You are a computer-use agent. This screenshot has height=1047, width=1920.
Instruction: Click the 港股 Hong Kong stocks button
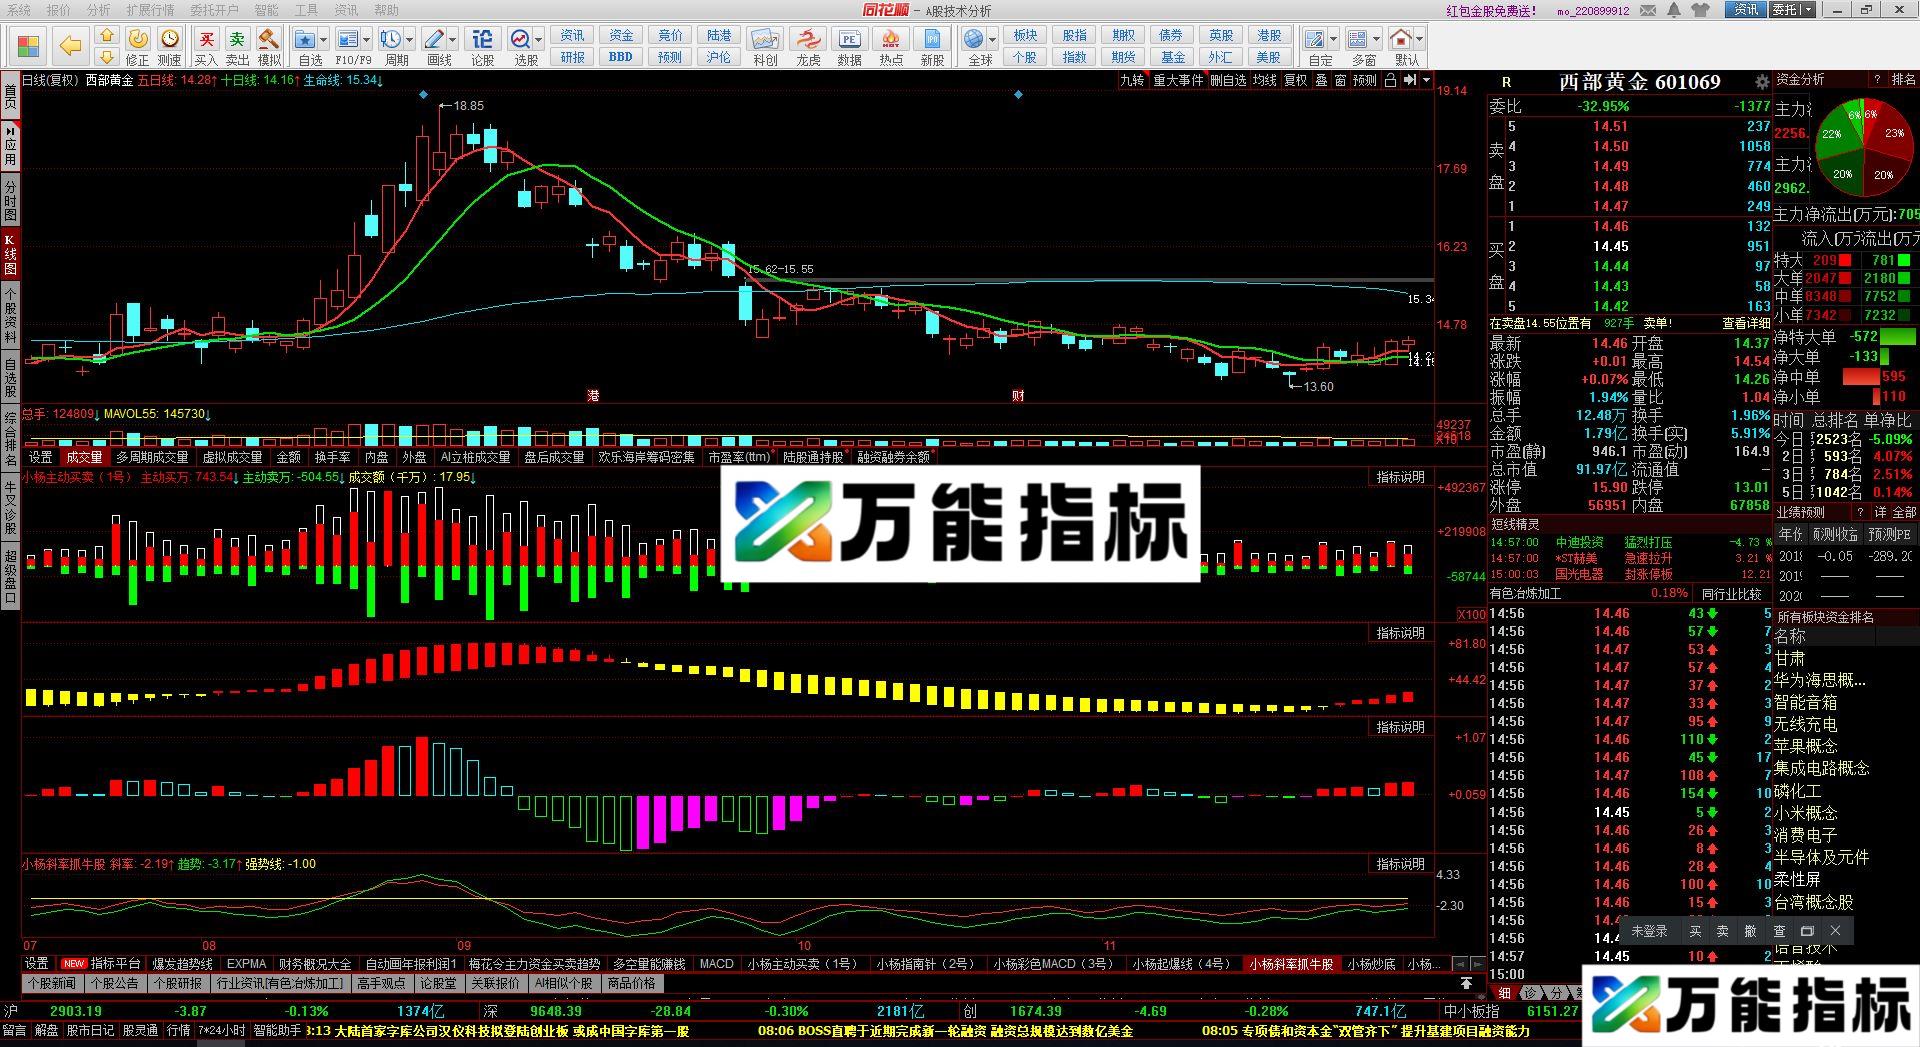coord(1269,33)
